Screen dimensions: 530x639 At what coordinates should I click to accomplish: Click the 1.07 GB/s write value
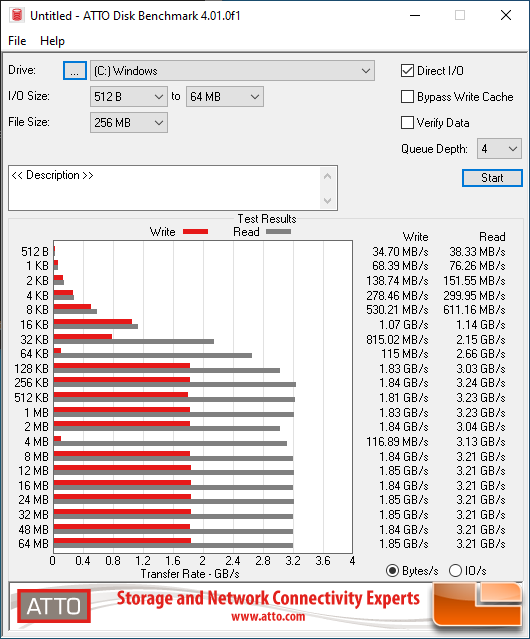[x=404, y=325]
